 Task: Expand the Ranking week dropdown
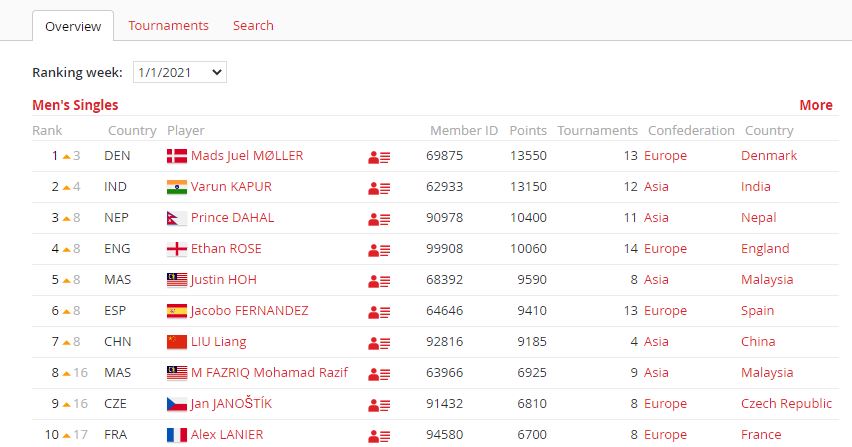(180, 72)
